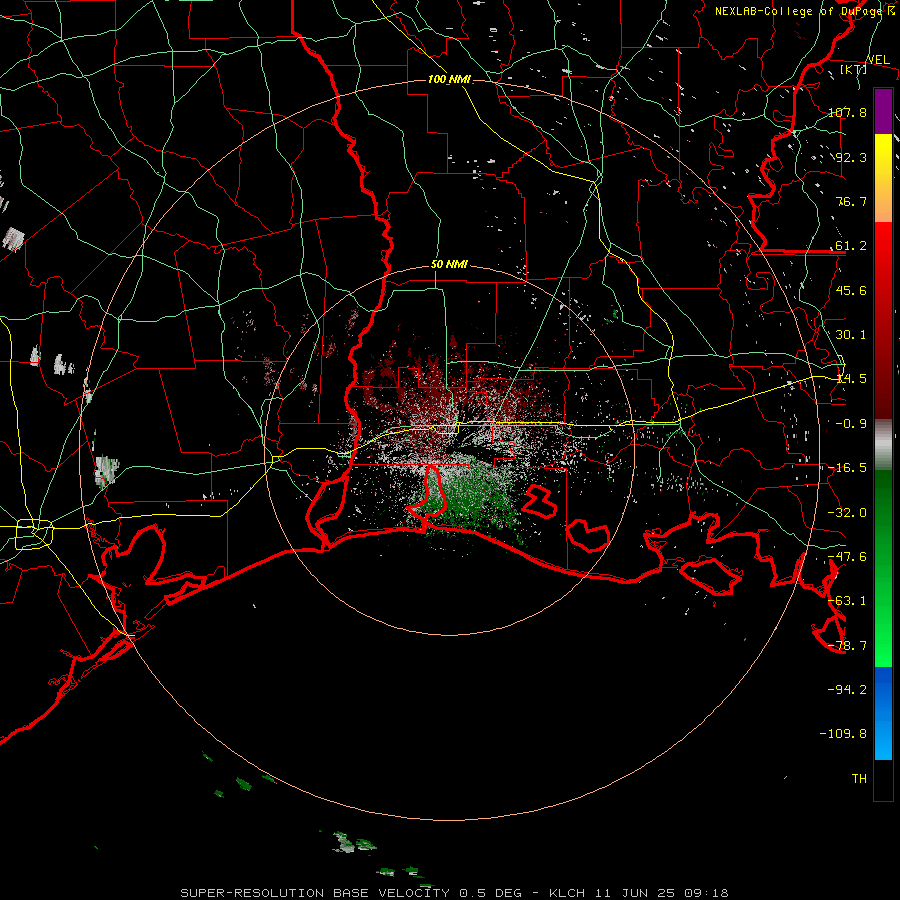
Task: Click the -32.0 velocity scale value
Action: click(x=847, y=513)
